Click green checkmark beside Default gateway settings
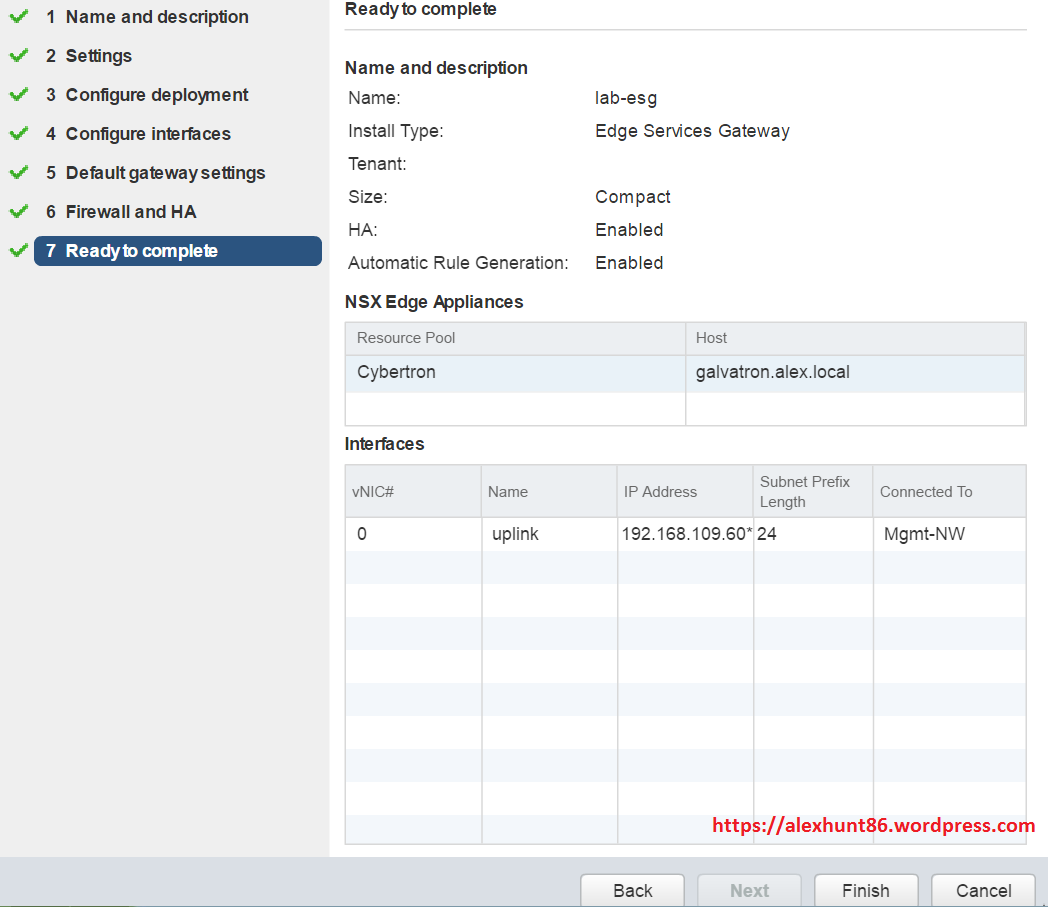 [x=18, y=173]
